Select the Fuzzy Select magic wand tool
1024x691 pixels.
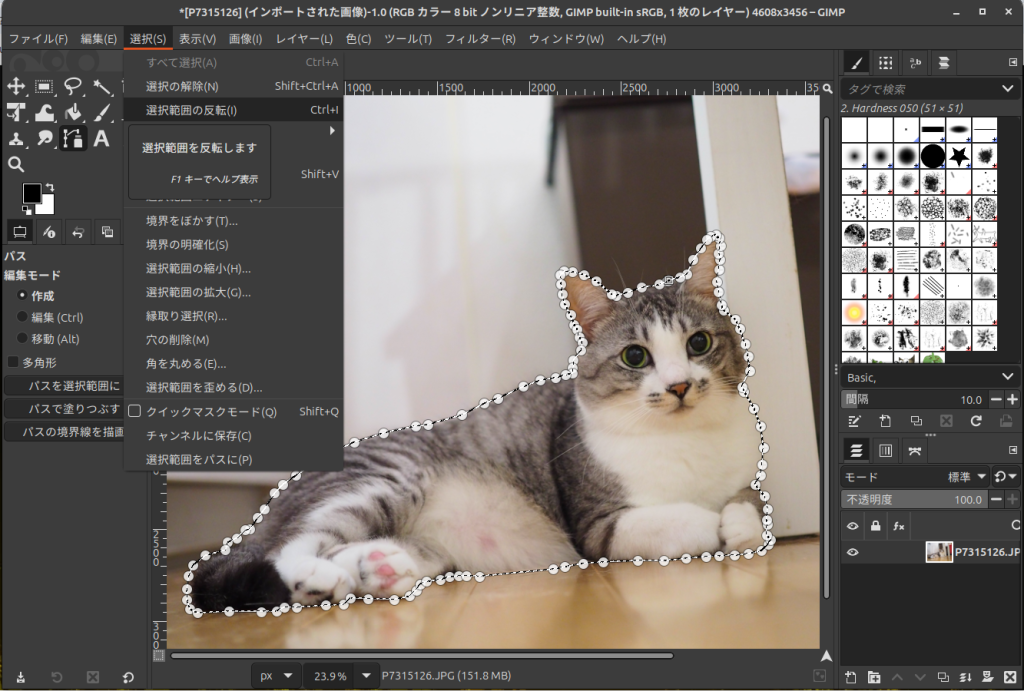101,87
